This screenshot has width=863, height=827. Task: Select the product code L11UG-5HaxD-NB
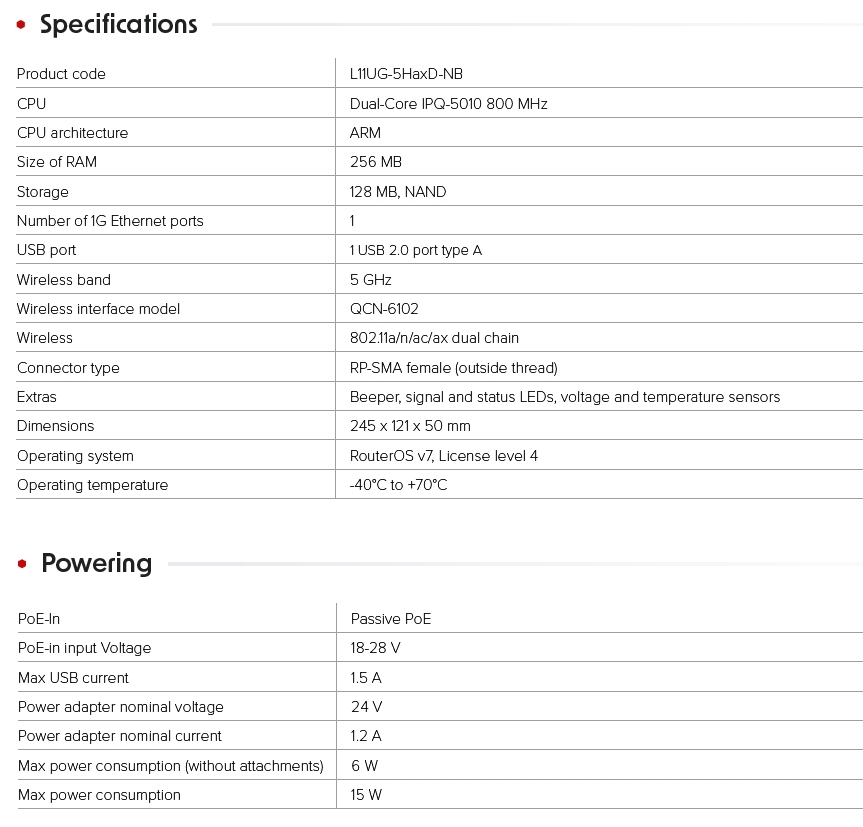[406, 74]
